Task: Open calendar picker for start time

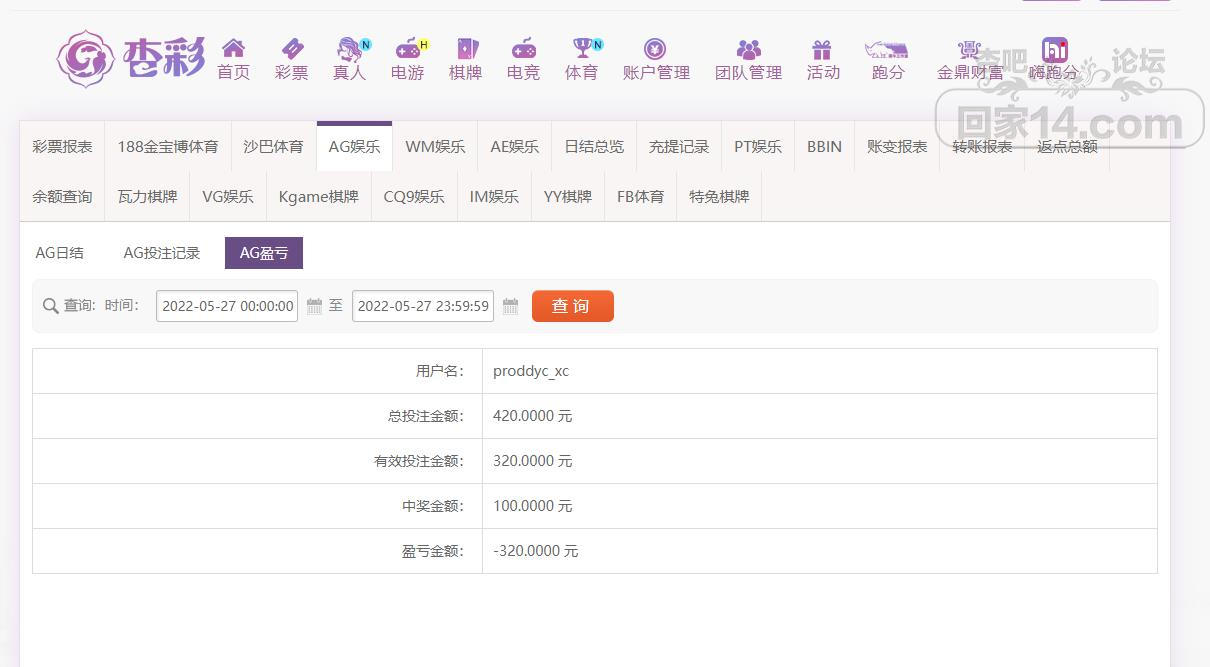Action: (314, 306)
